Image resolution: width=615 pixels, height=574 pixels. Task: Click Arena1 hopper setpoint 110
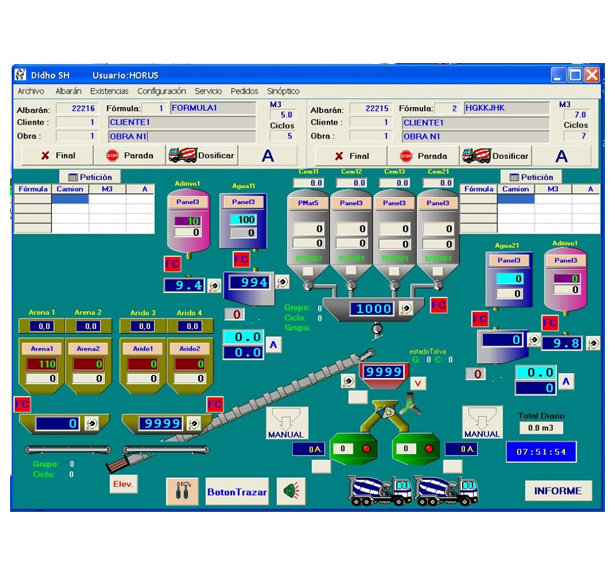tap(42, 364)
